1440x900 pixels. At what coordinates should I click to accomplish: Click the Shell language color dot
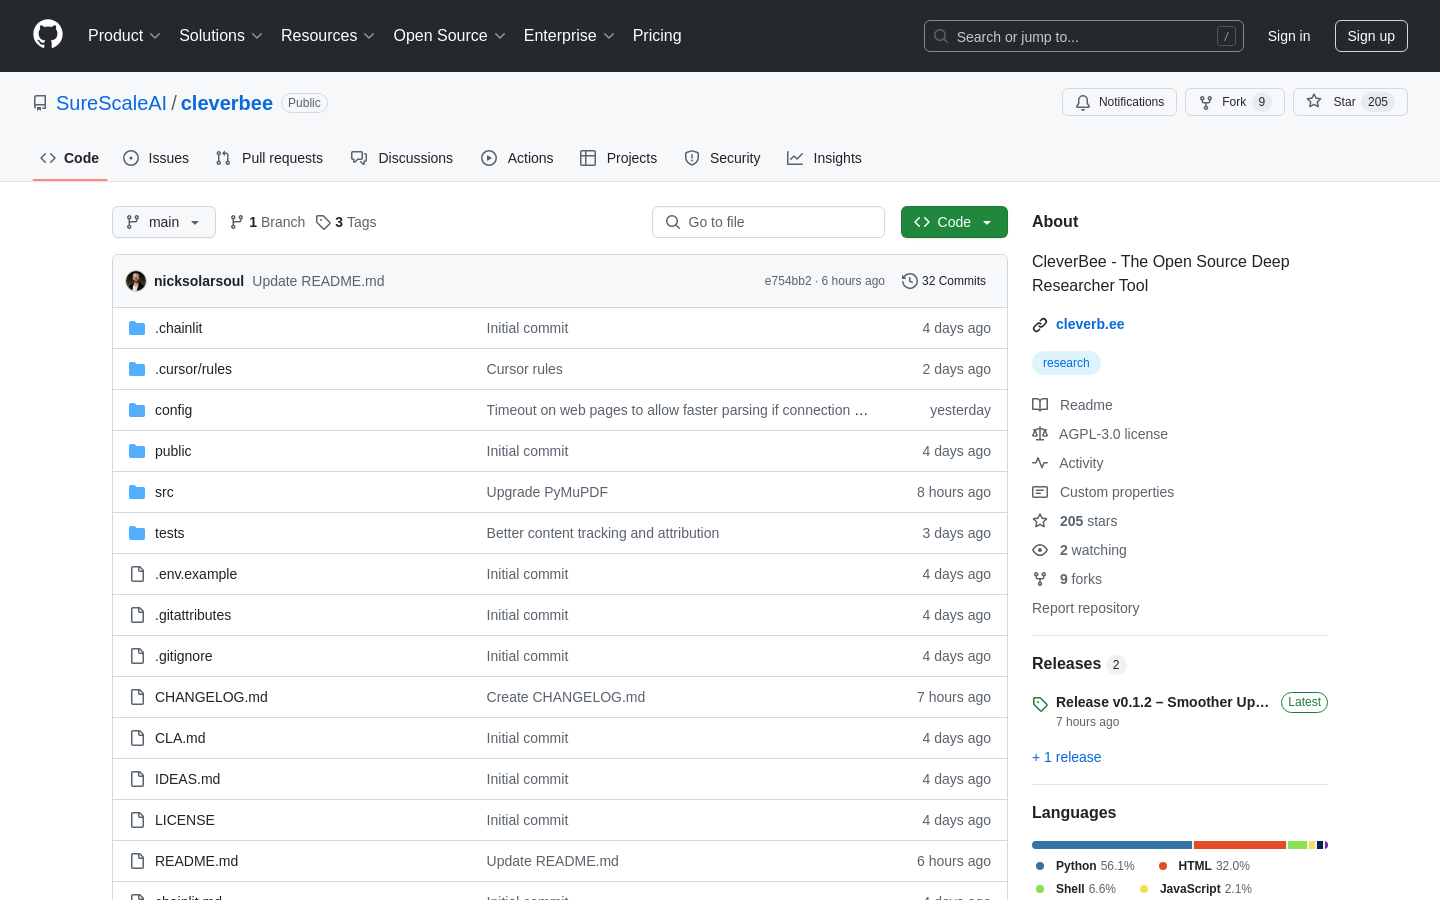pos(1040,889)
